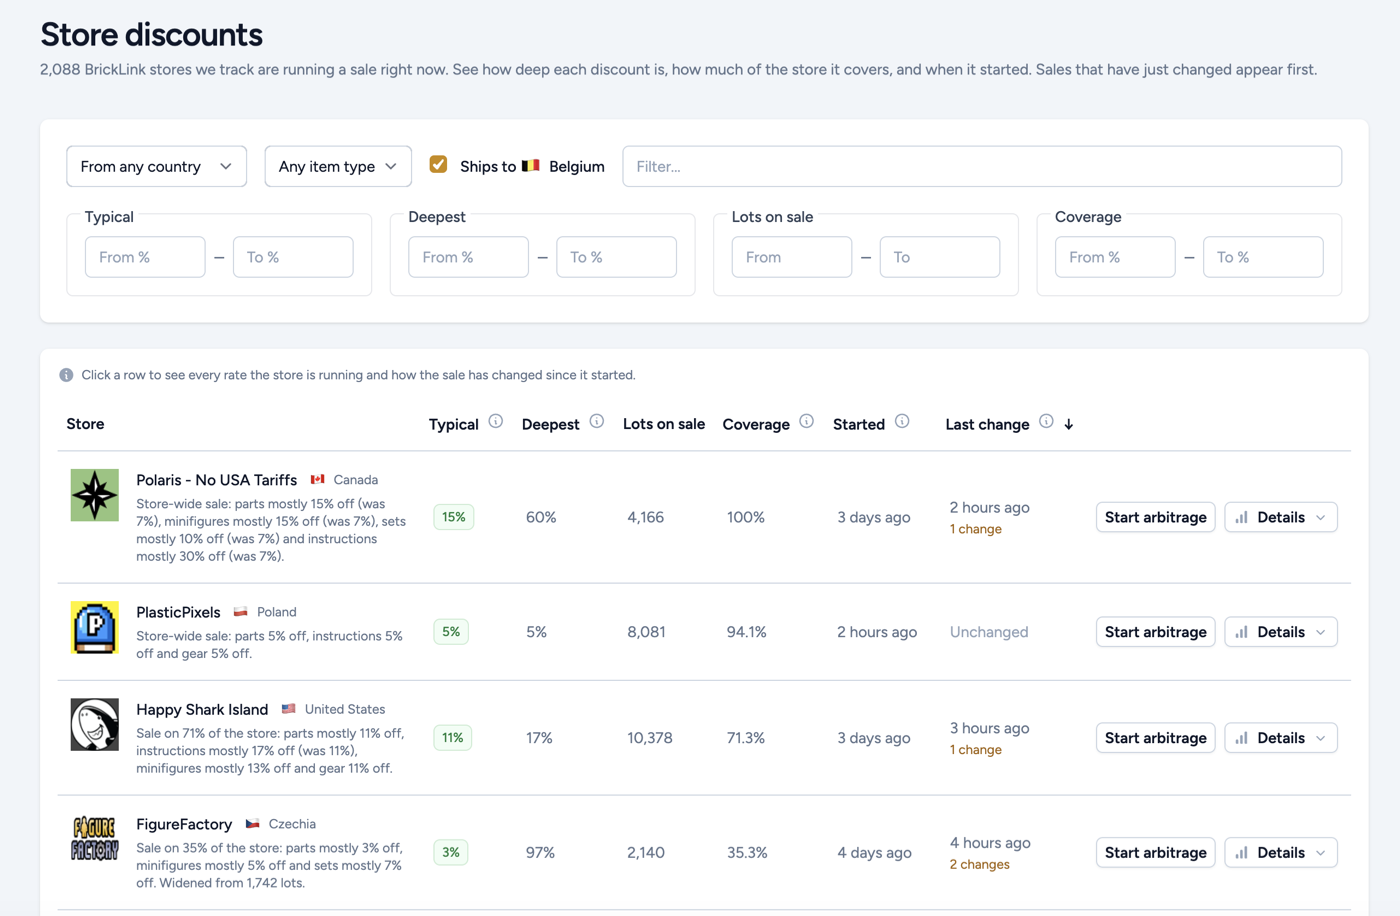
Task: Click the Coverage From % field
Action: (x=1115, y=257)
